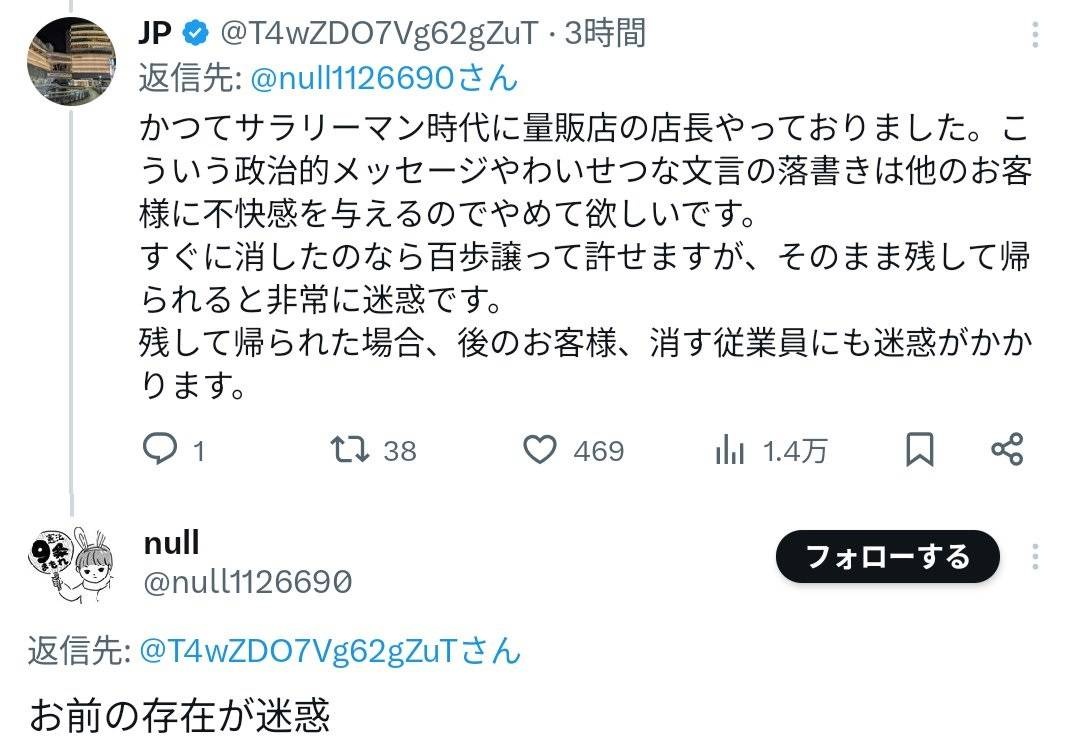Click the @T4wZDO7Vg62gZuT handle in post header
The width and height of the screenshot is (1079, 744).
(379, 33)
